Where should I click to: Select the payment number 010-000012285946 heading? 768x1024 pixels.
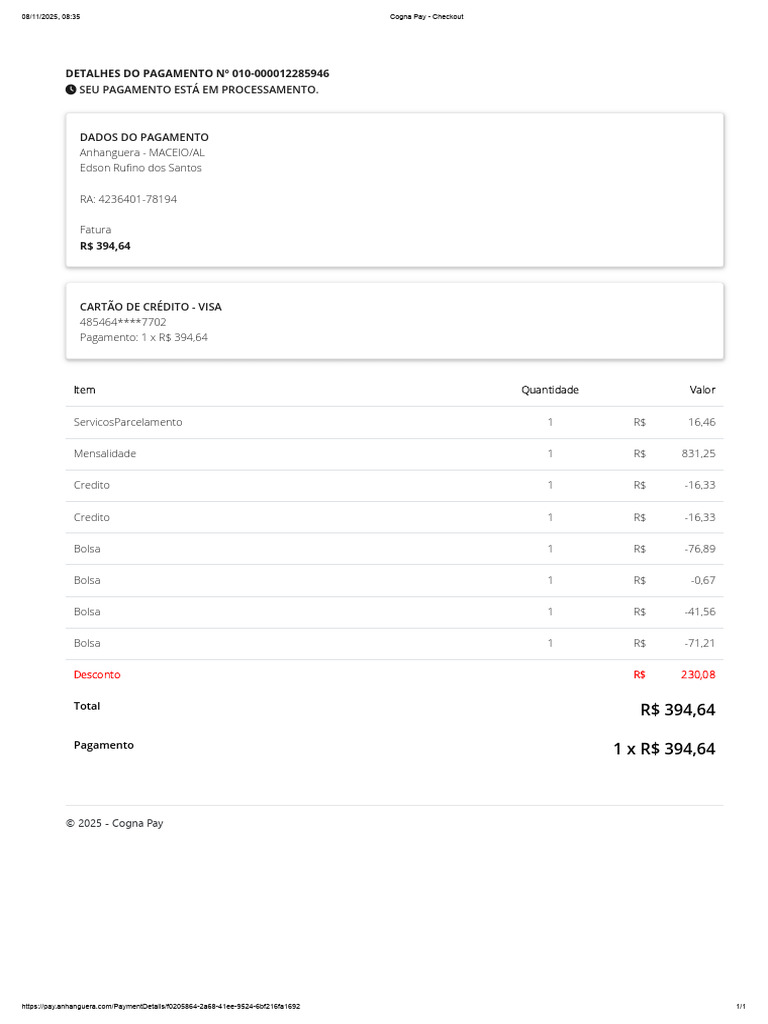tap(197, 73)
